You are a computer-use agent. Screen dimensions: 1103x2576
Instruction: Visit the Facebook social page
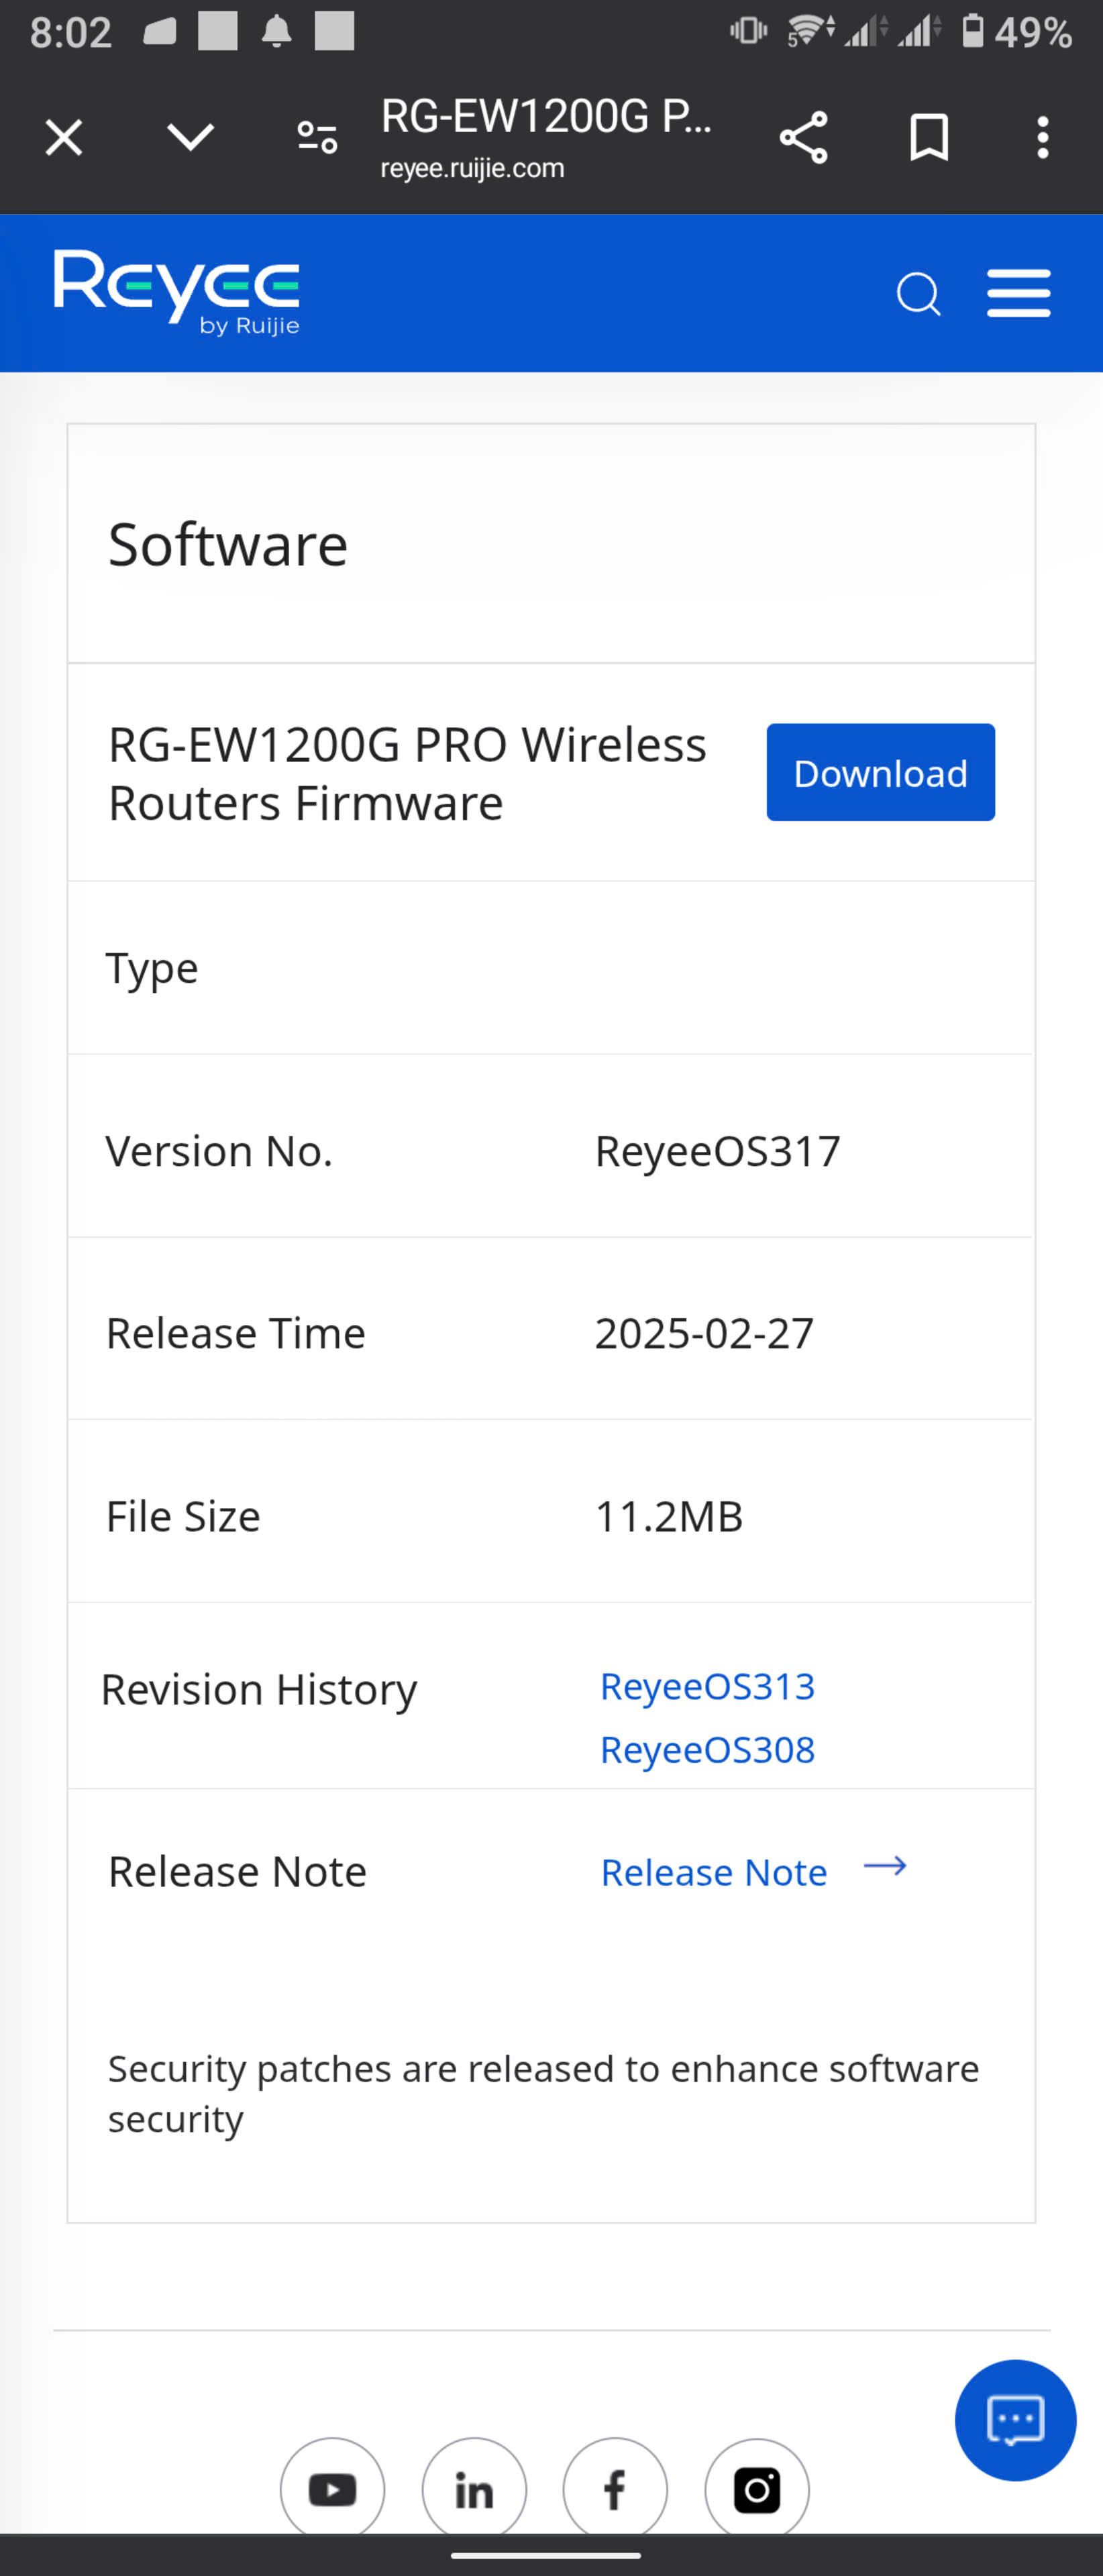615,2489
